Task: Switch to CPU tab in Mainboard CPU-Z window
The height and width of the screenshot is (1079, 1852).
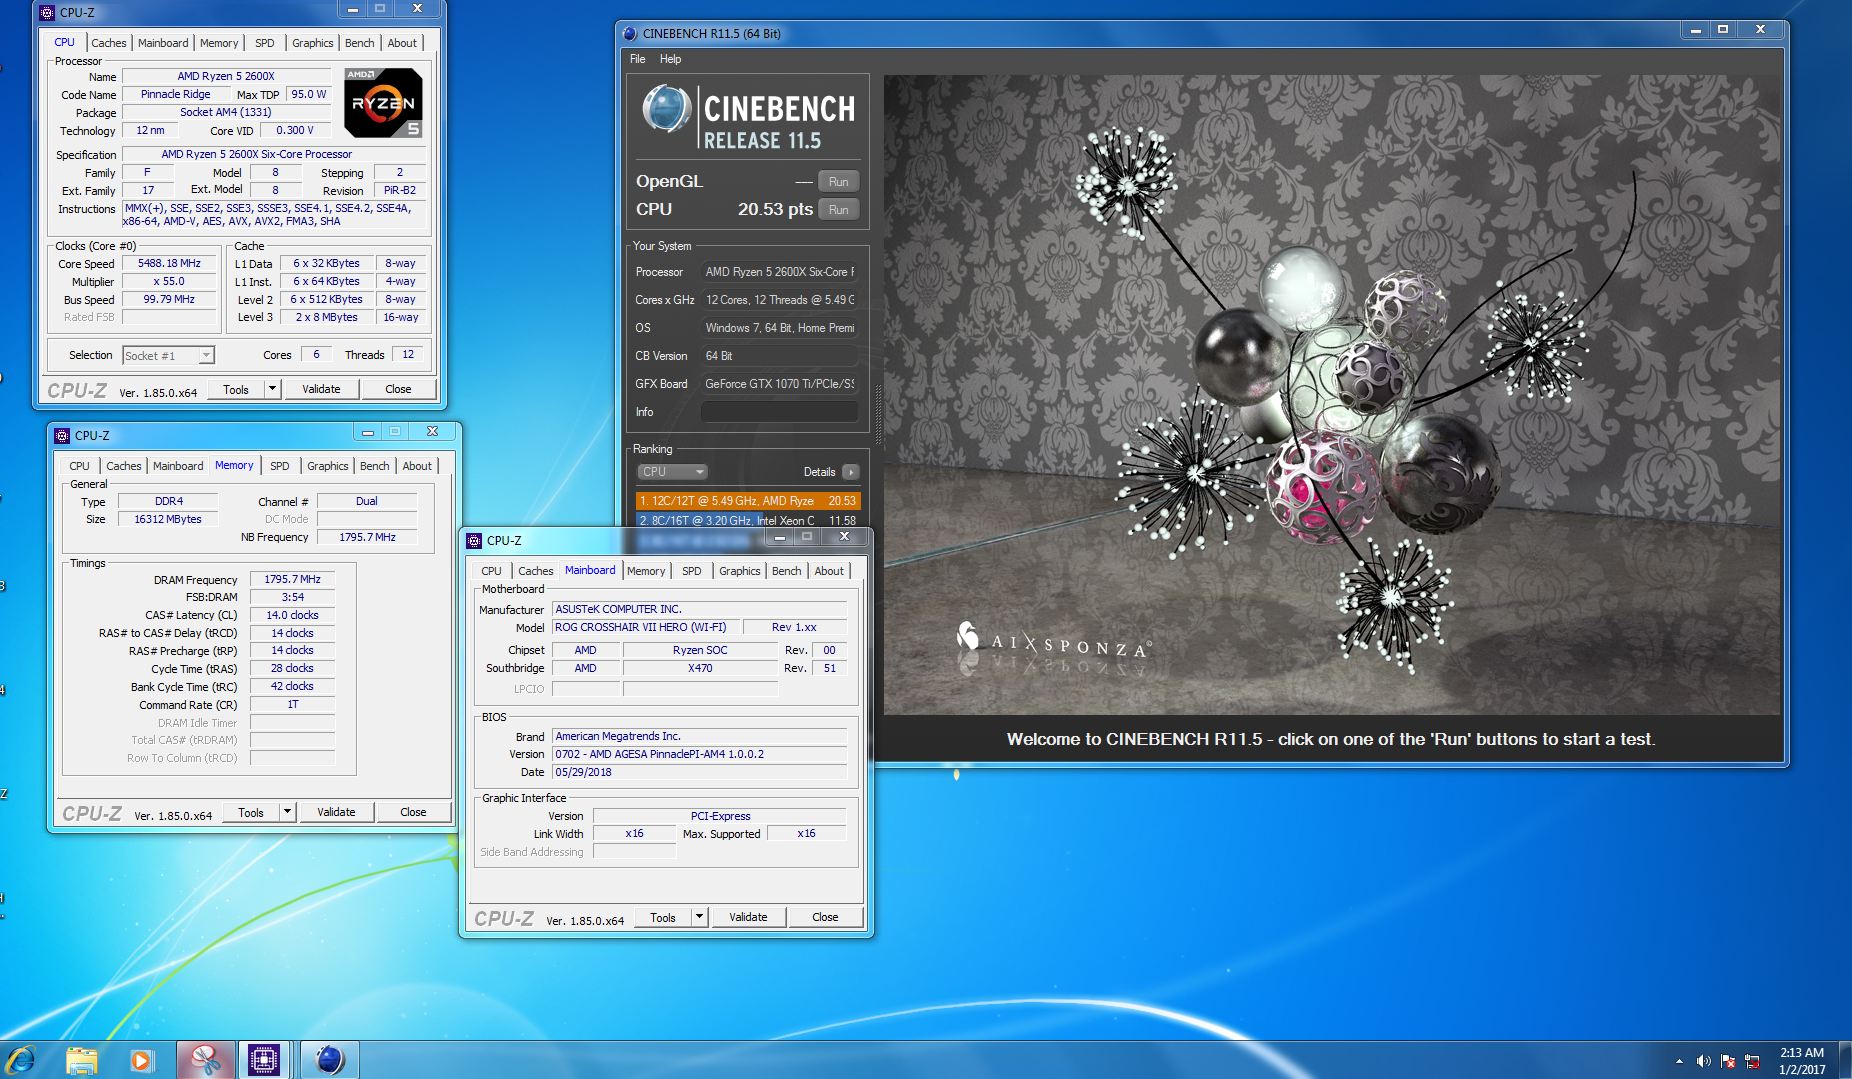Action: point(491,571)
